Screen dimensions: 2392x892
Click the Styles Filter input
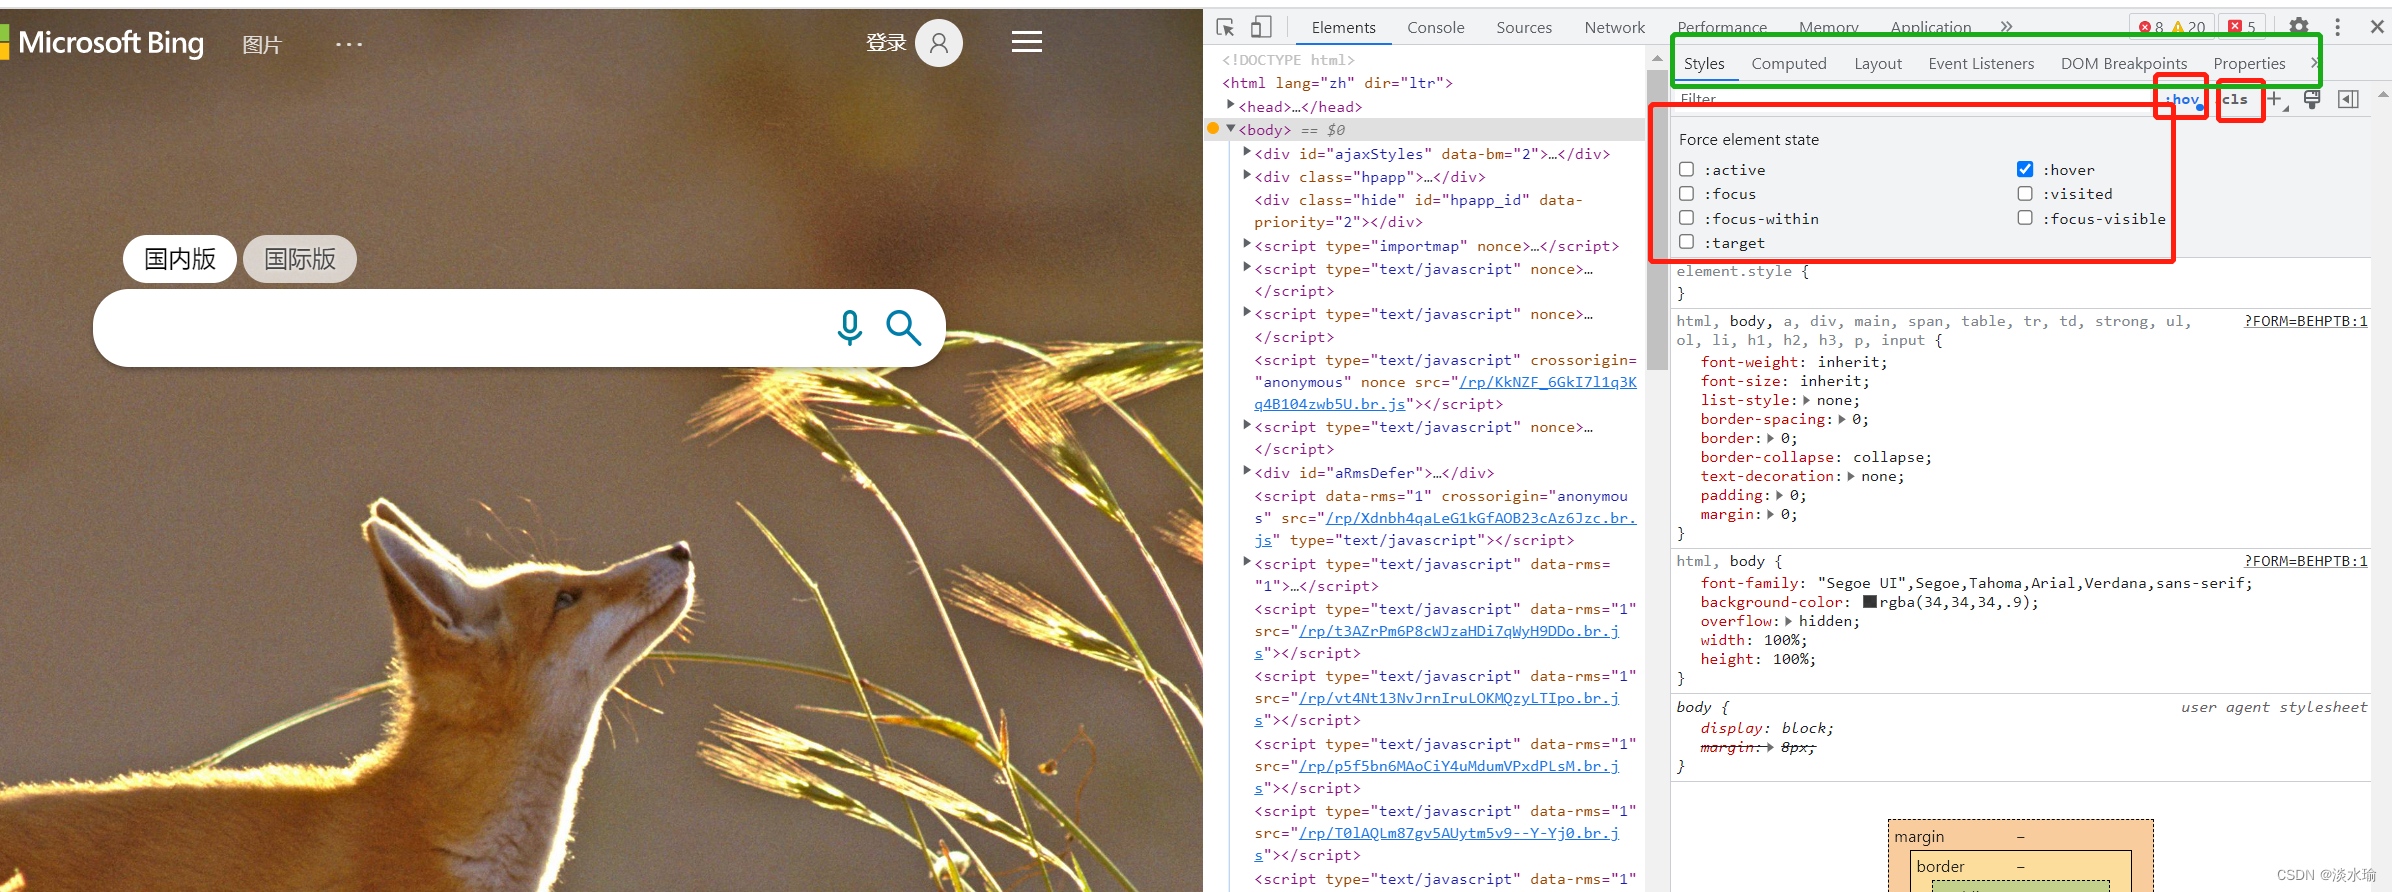[1910, 99]
